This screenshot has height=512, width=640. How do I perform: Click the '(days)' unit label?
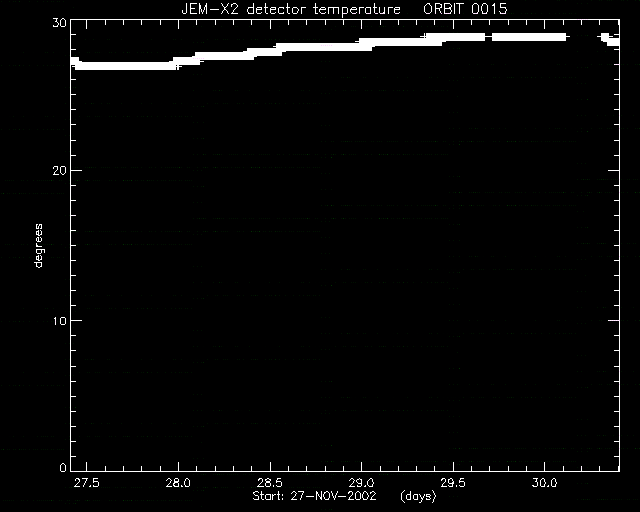click(418, 496)
